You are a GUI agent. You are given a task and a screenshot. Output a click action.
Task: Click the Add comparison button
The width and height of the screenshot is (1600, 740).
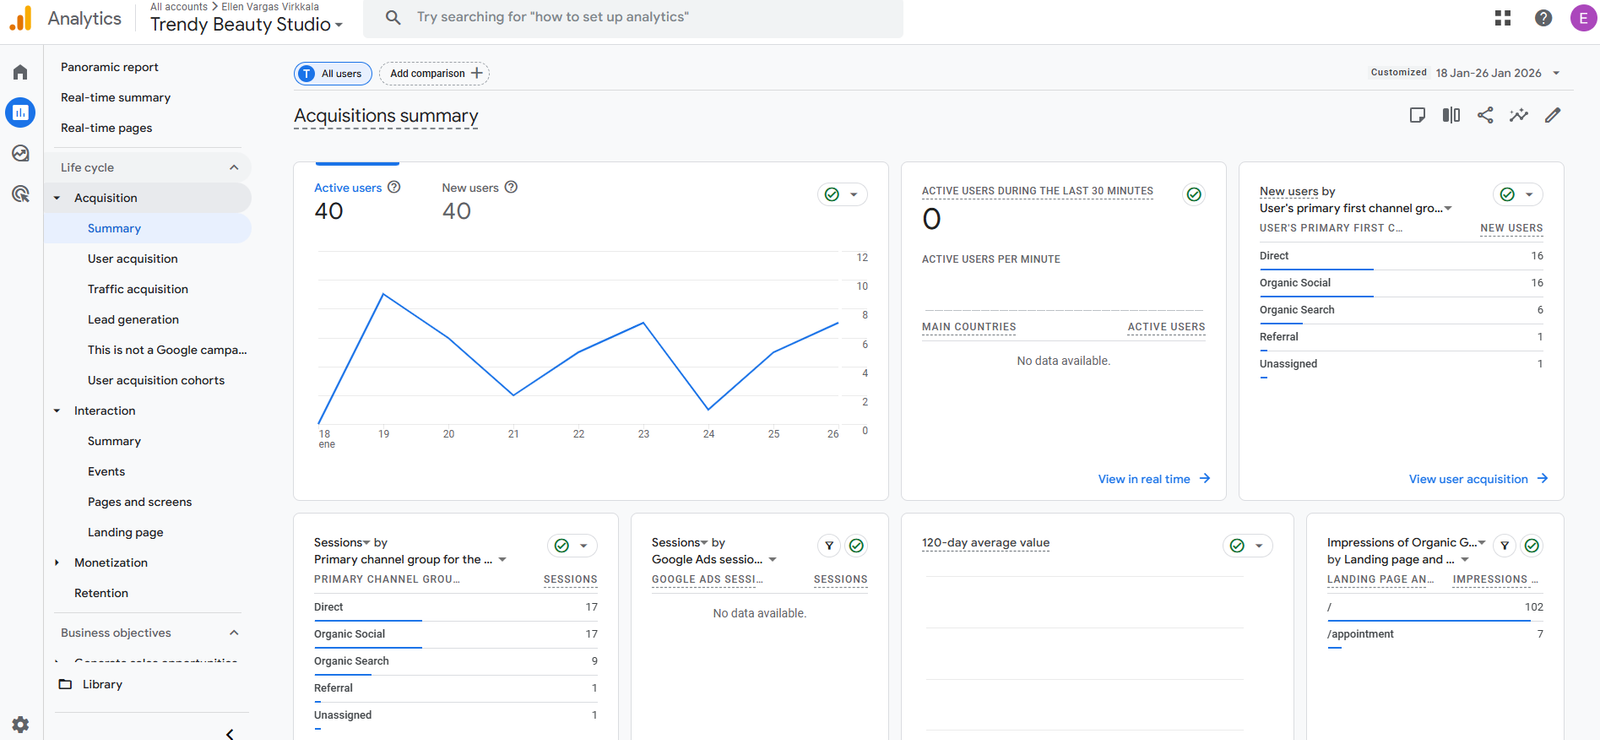[x=435, y=73]
